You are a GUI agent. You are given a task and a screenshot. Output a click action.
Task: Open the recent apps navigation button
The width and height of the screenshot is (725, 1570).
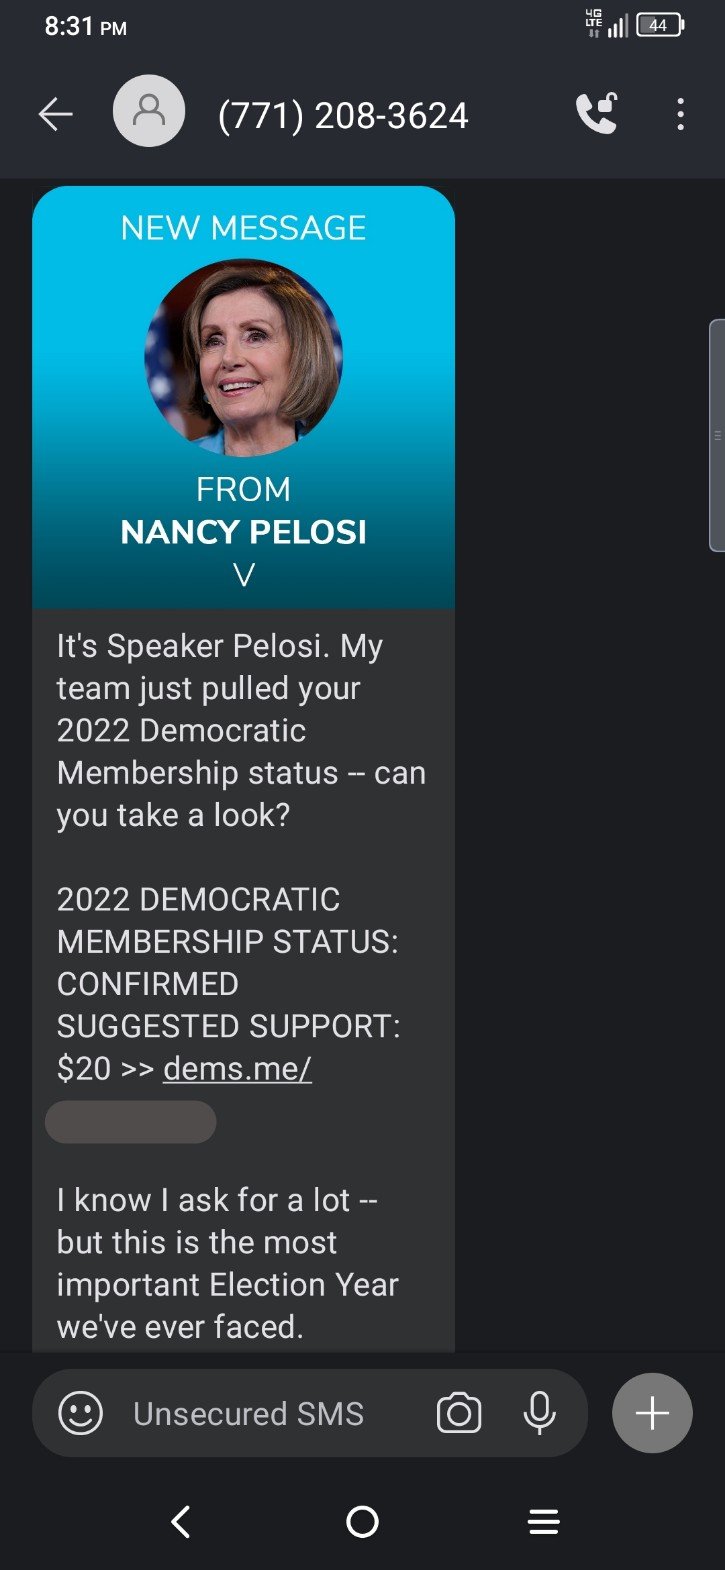click(543, 1522)
